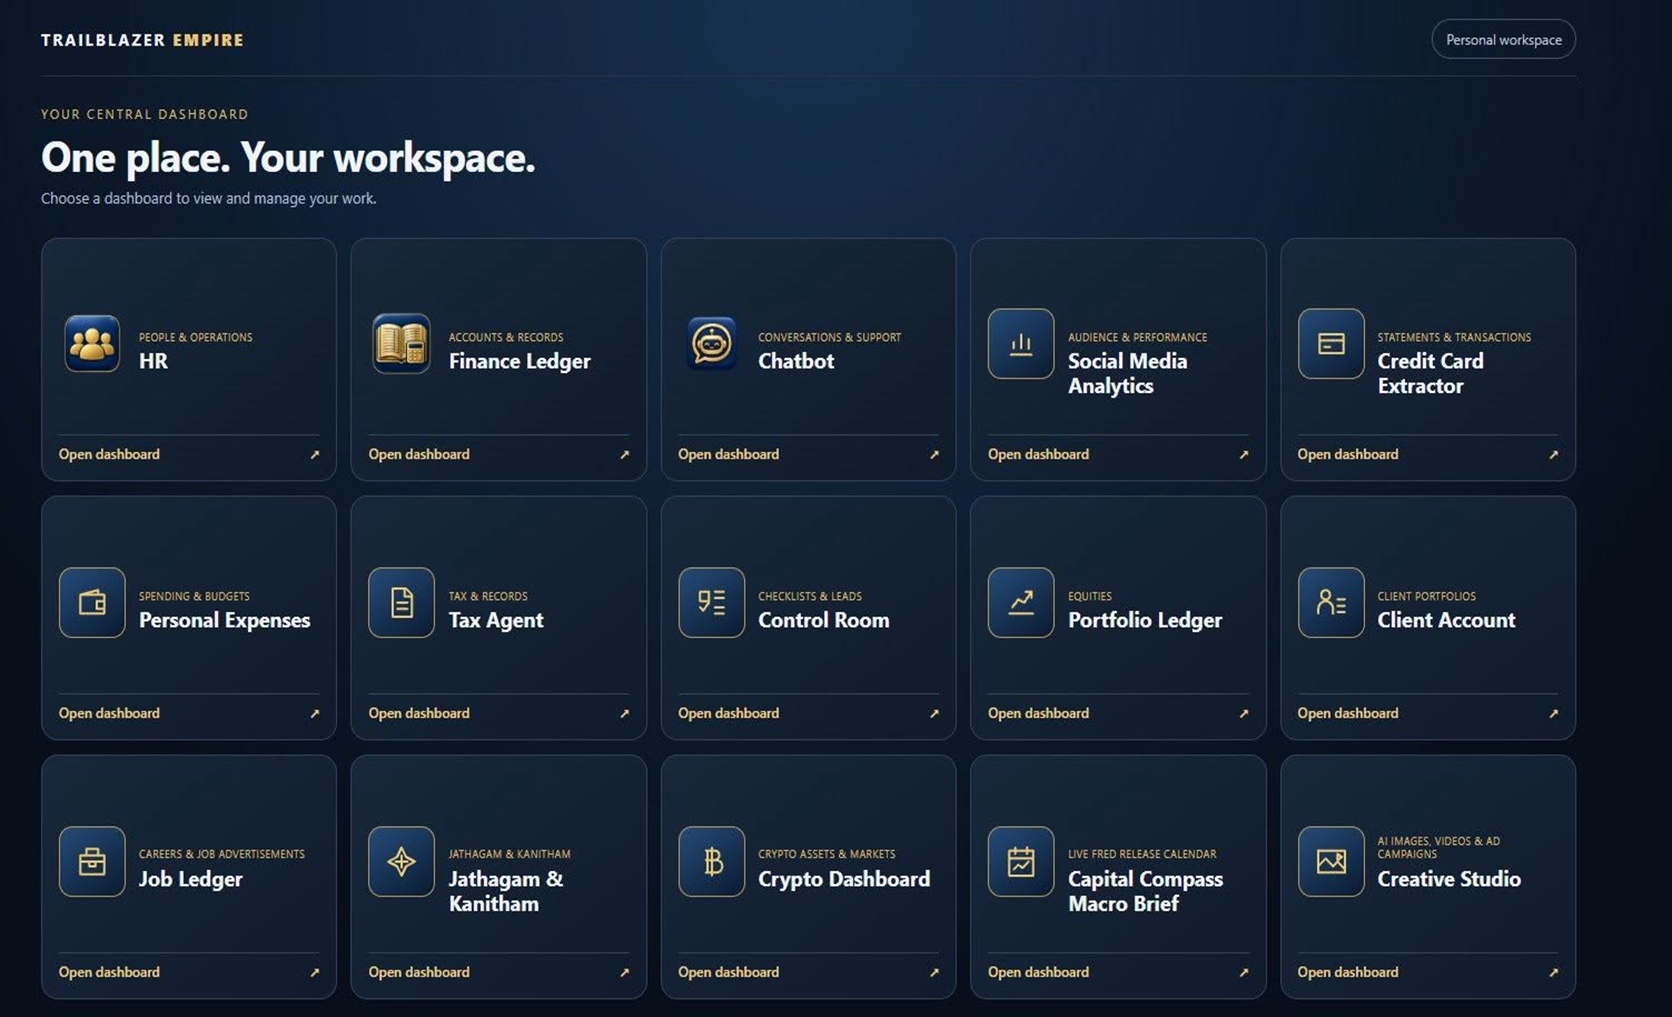Click the Crypto Dashboard bitcoin icon

coord(711,861)
